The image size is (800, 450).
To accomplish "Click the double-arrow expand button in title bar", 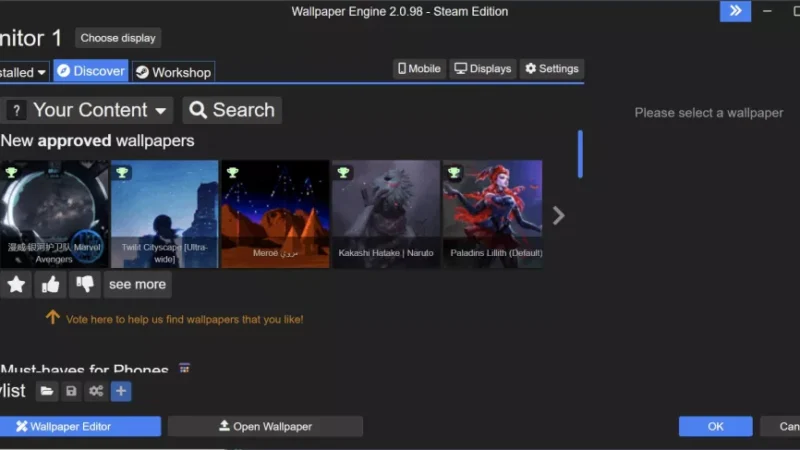I will 735,11.
